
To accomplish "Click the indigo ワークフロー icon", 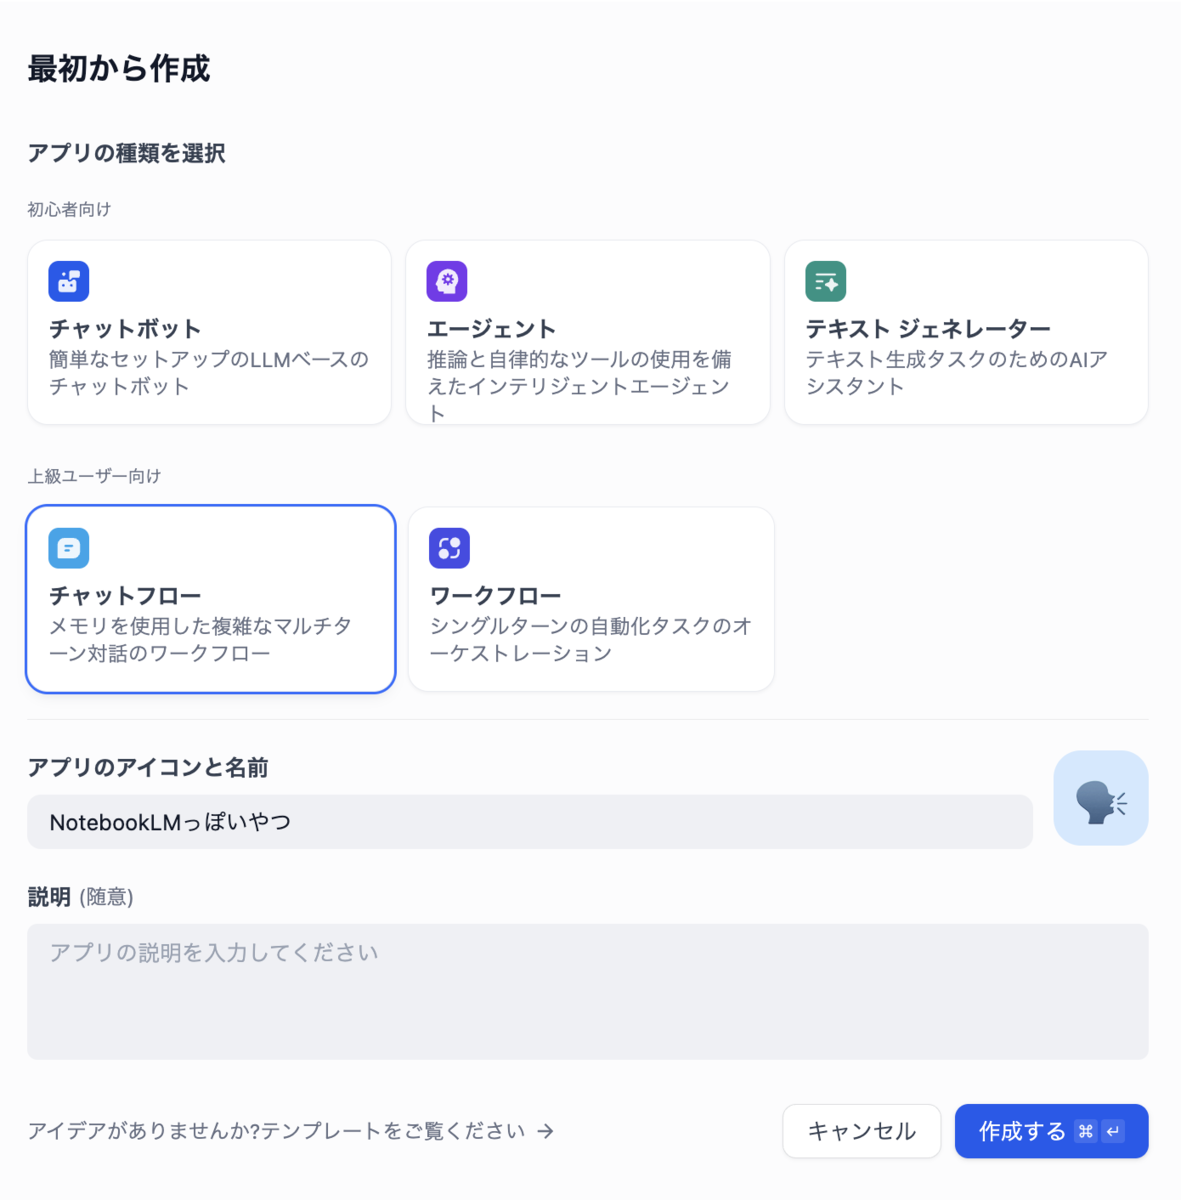I will click(449, 548).
